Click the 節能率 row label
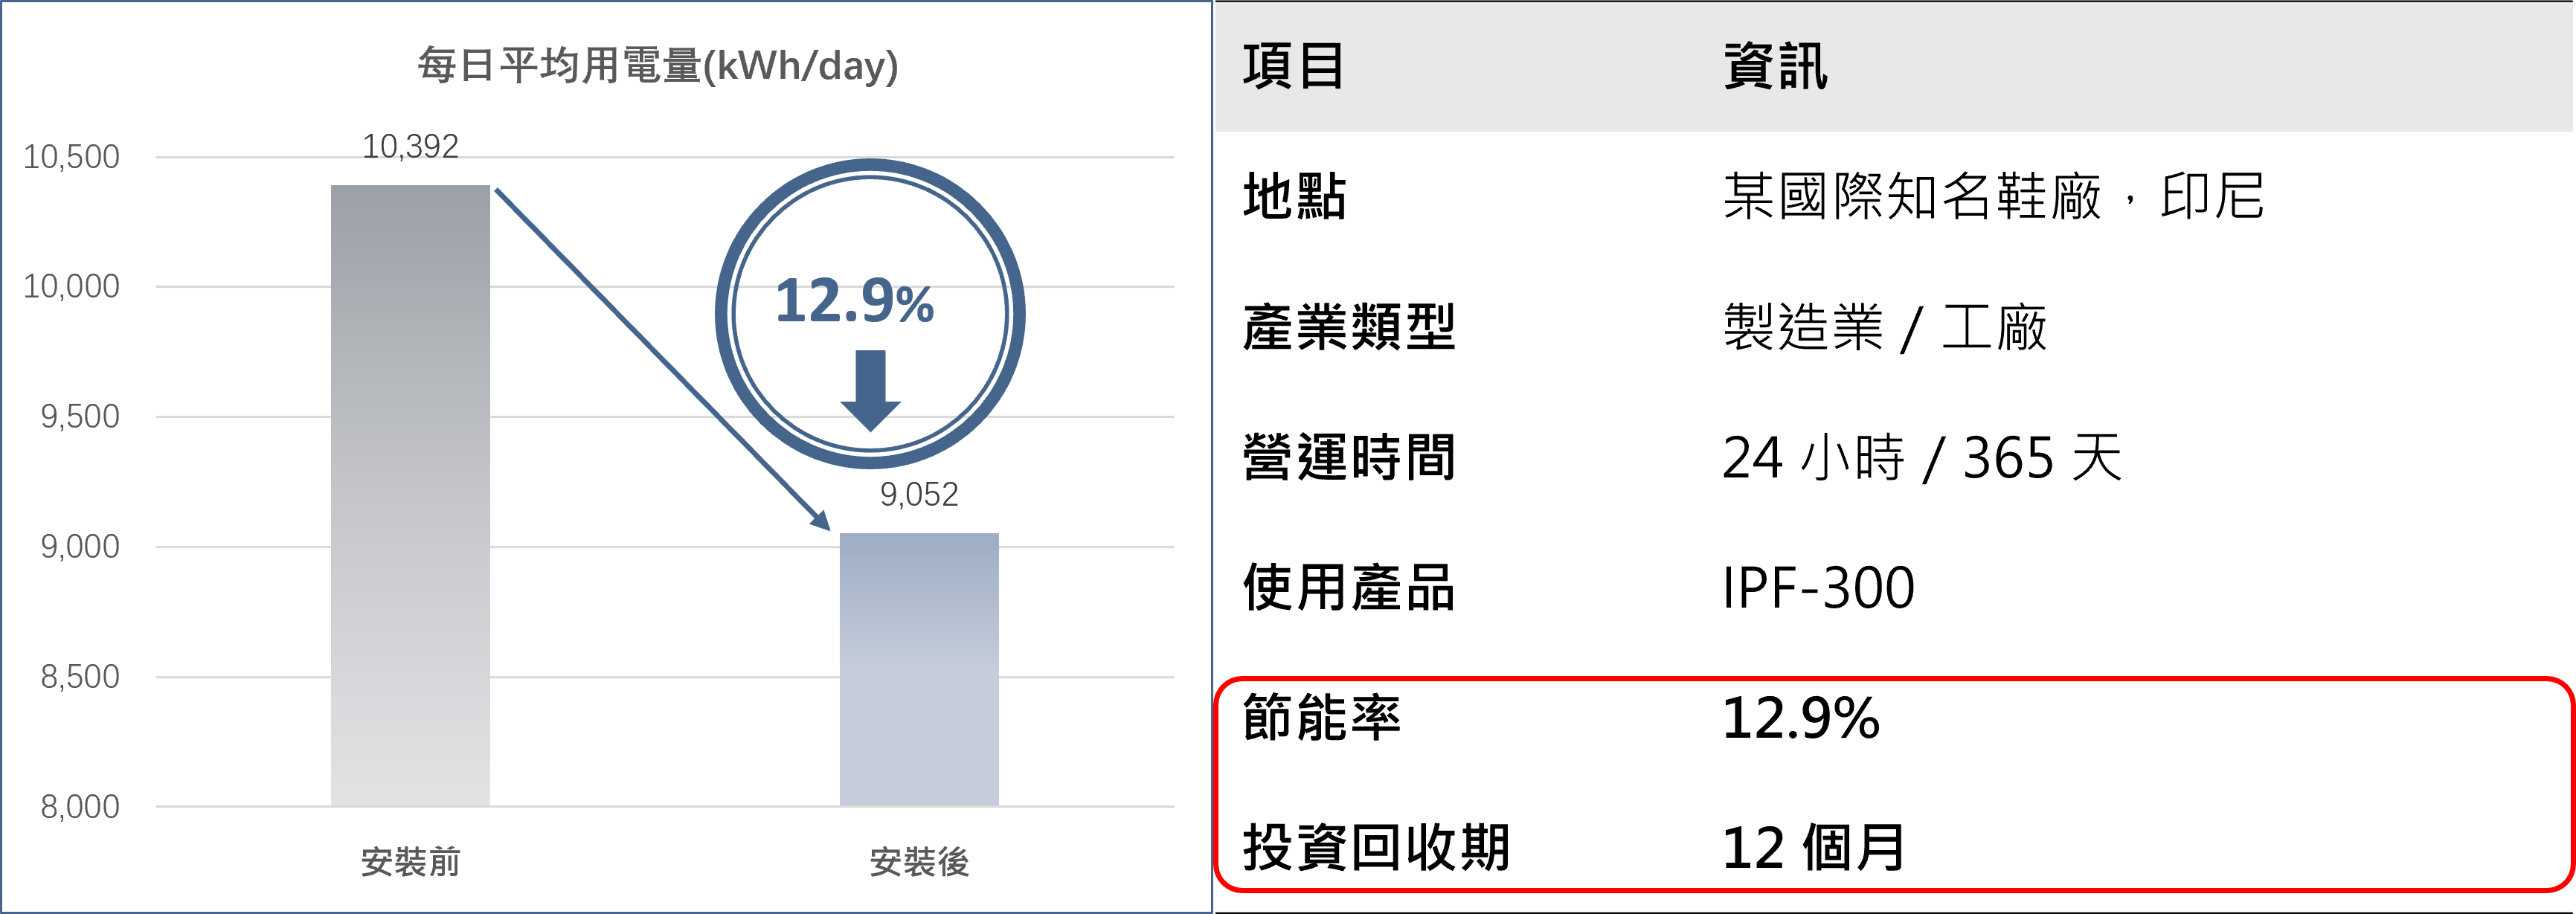 1321,718
